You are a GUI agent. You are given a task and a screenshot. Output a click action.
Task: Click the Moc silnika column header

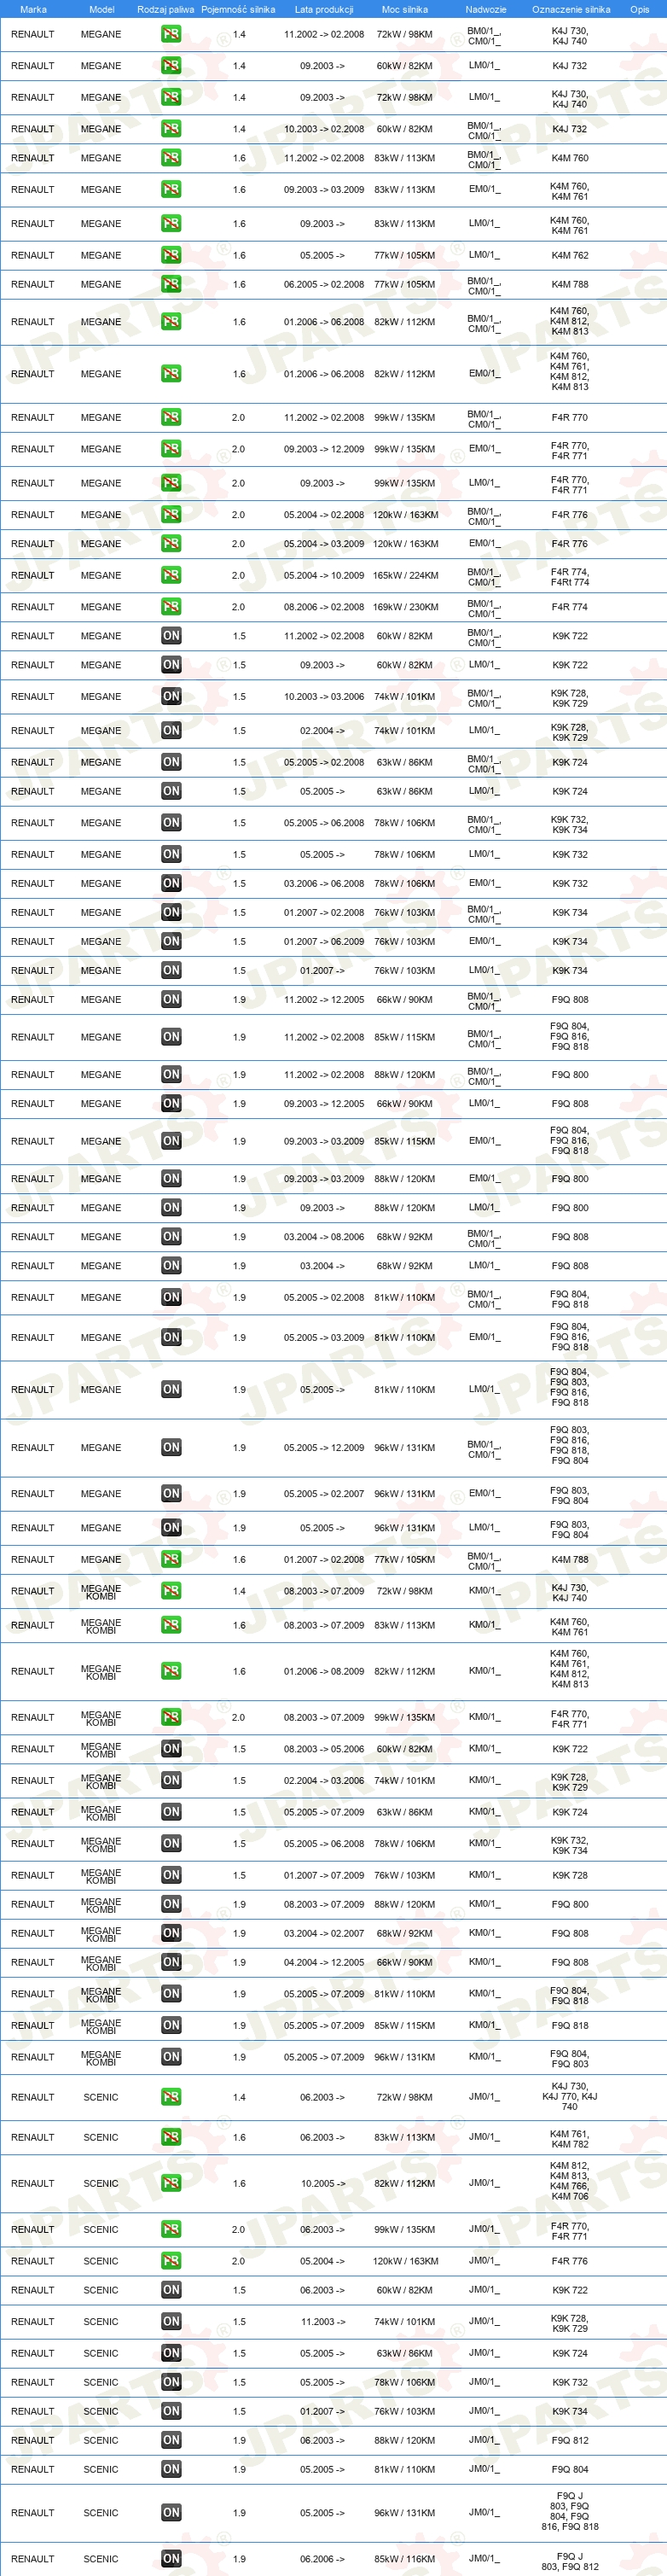[405, 9]
